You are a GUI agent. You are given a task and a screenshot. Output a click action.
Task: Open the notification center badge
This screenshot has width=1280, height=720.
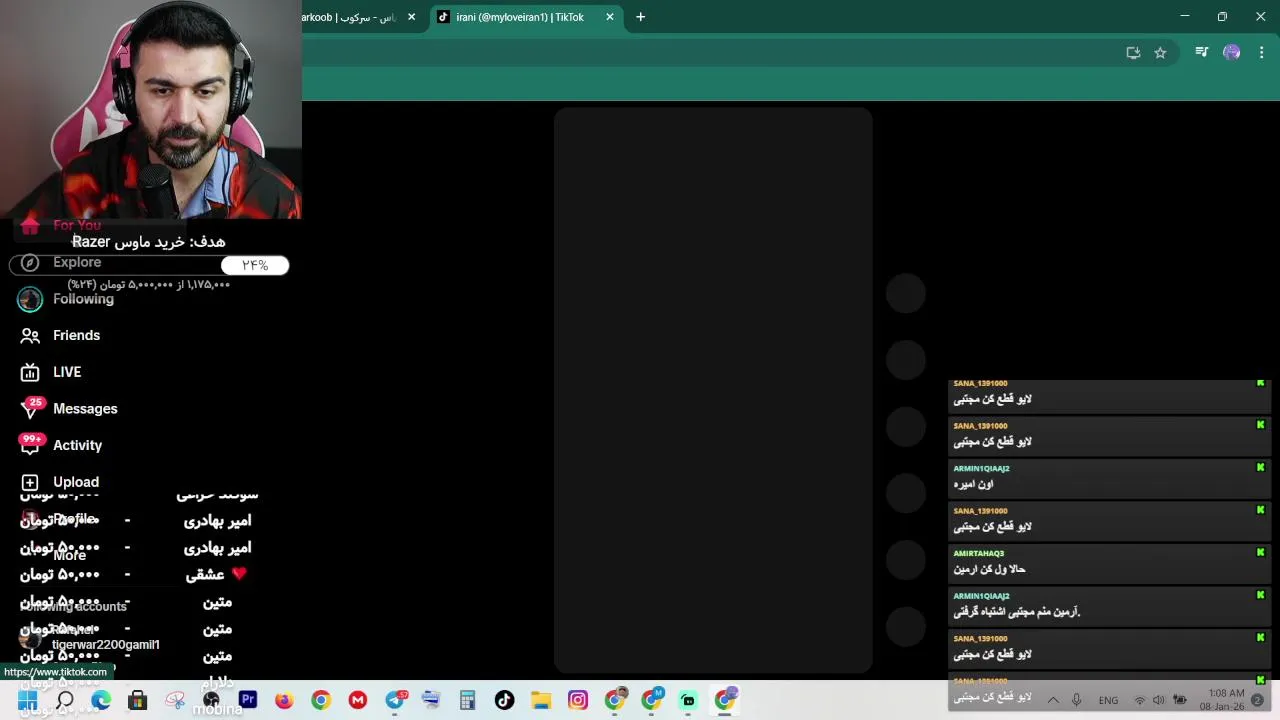[x=1257, y=700]
